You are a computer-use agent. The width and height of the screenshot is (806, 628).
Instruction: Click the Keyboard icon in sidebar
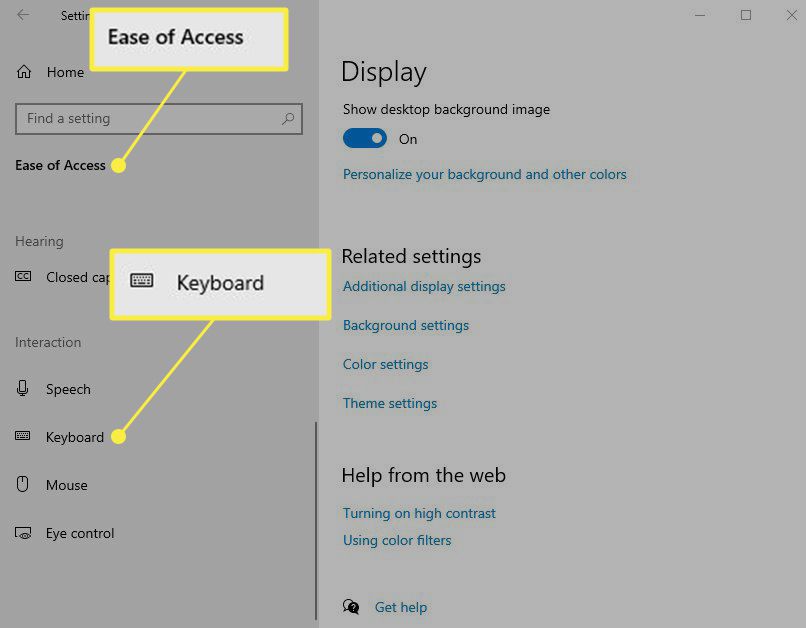pyautogui.click(x=24, y=437)
